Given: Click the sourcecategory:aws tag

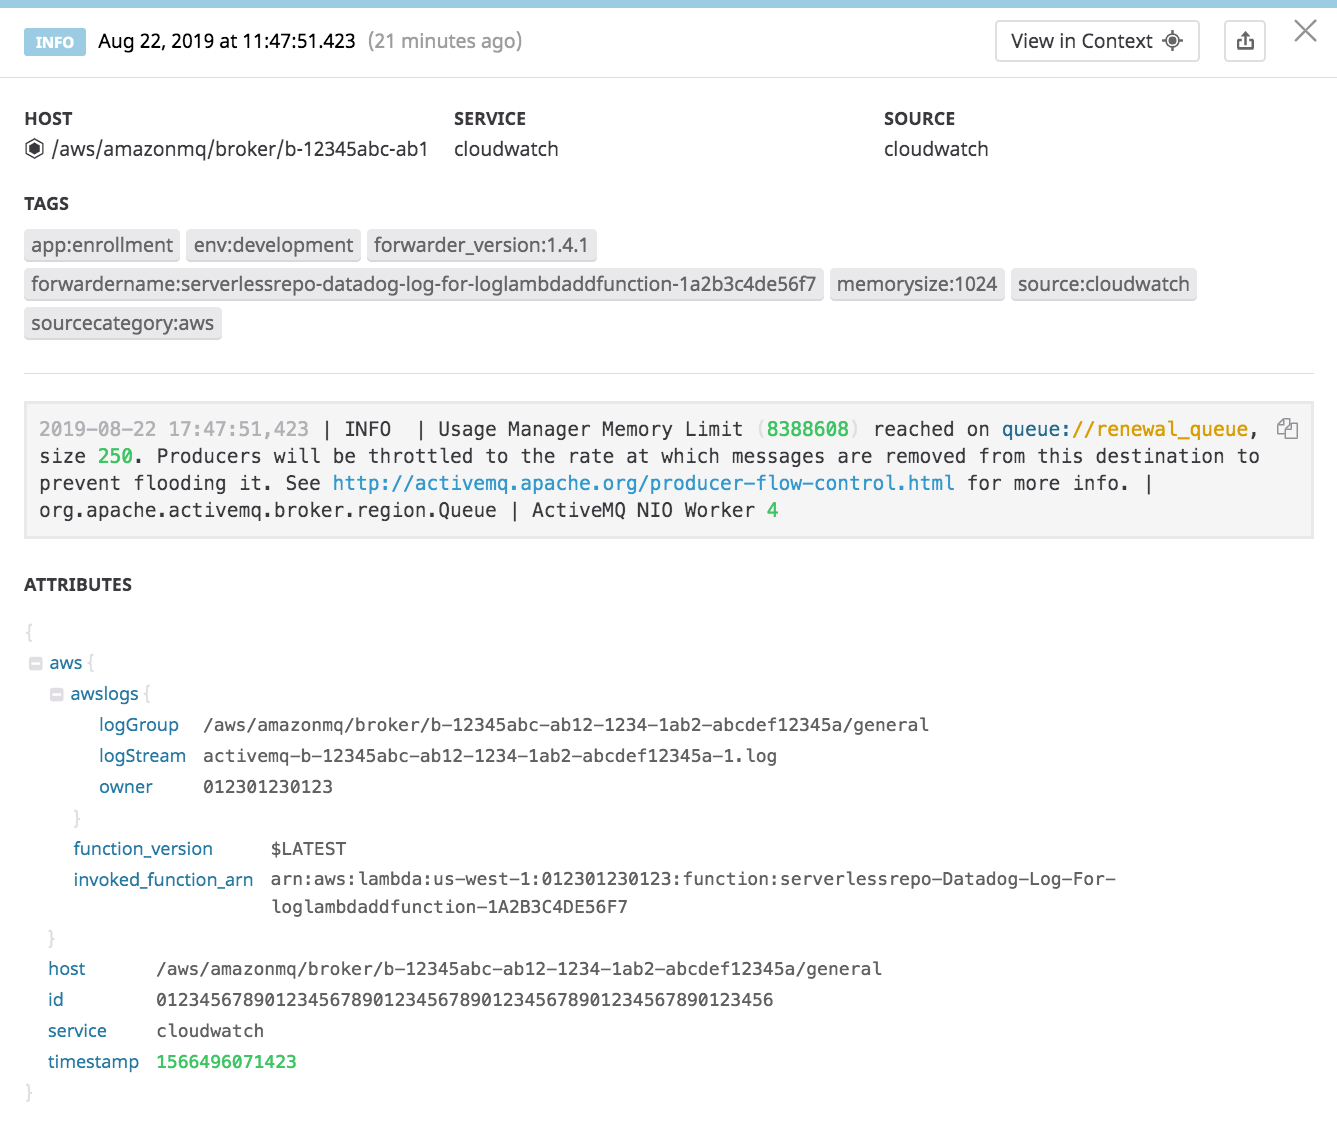Looking at the screenshot, I should [x=122, y=323].
